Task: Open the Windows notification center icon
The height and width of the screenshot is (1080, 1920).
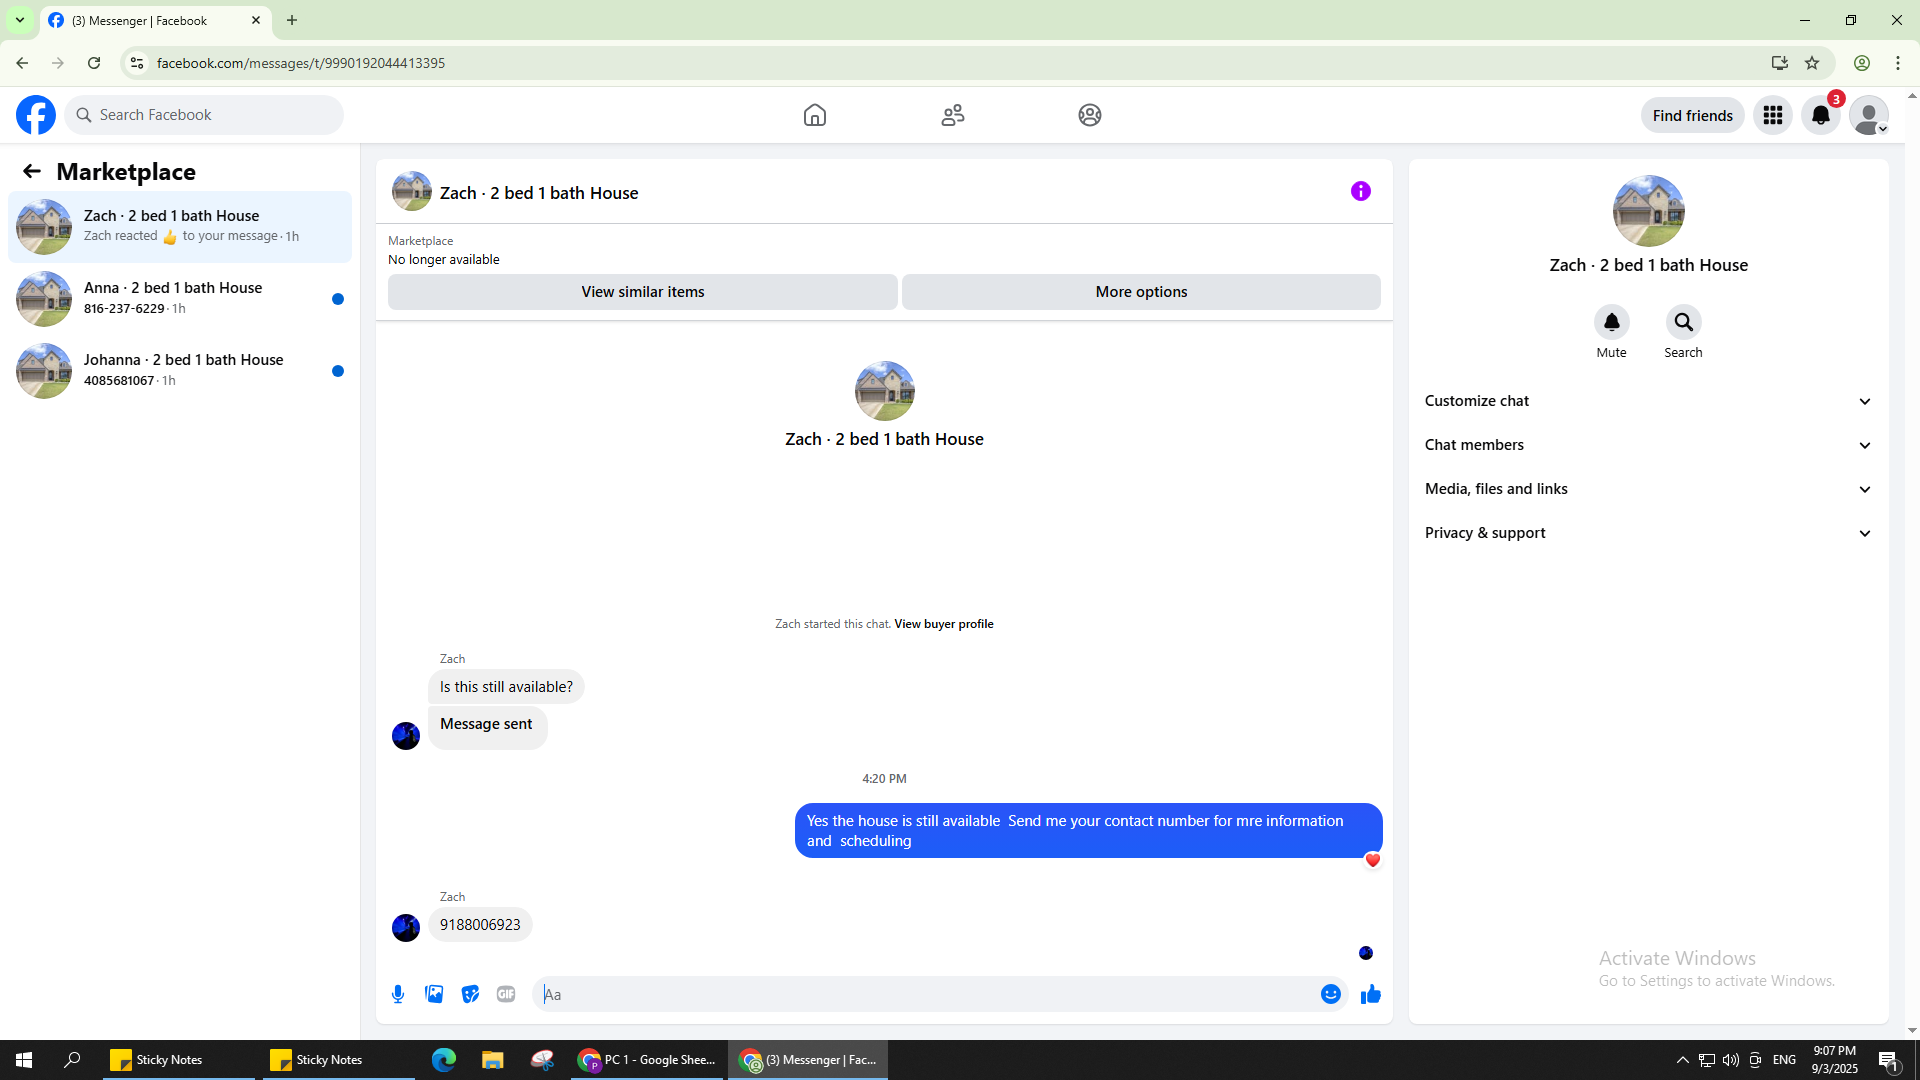Action: tap(1889, 1060)
